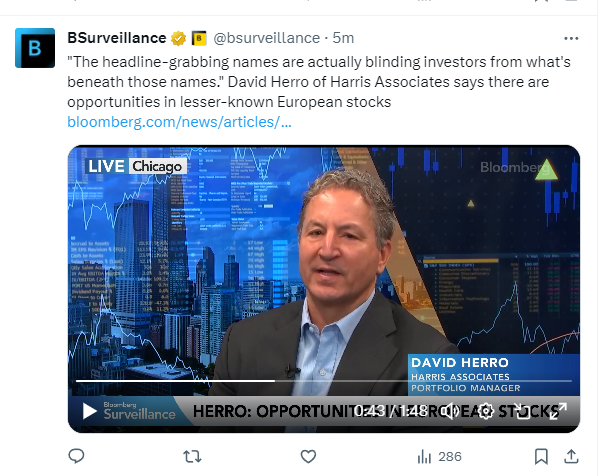This screenshot has width=602, height=476.
Task: Open the @bsurveillance handle
Action: 266,38
